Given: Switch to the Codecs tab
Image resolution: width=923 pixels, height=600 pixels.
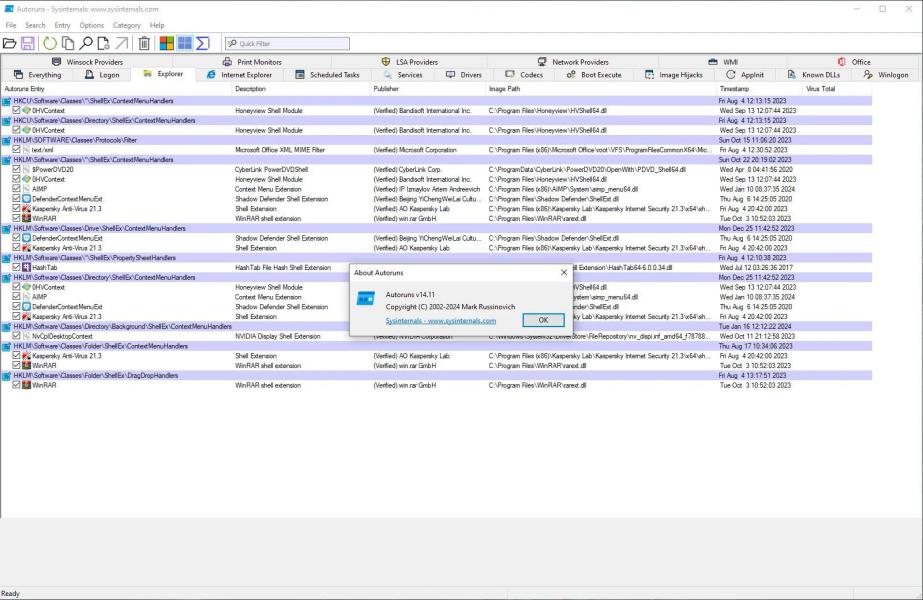Looking at the screenshot, I should pyautogui.click(x=524, y=75).
